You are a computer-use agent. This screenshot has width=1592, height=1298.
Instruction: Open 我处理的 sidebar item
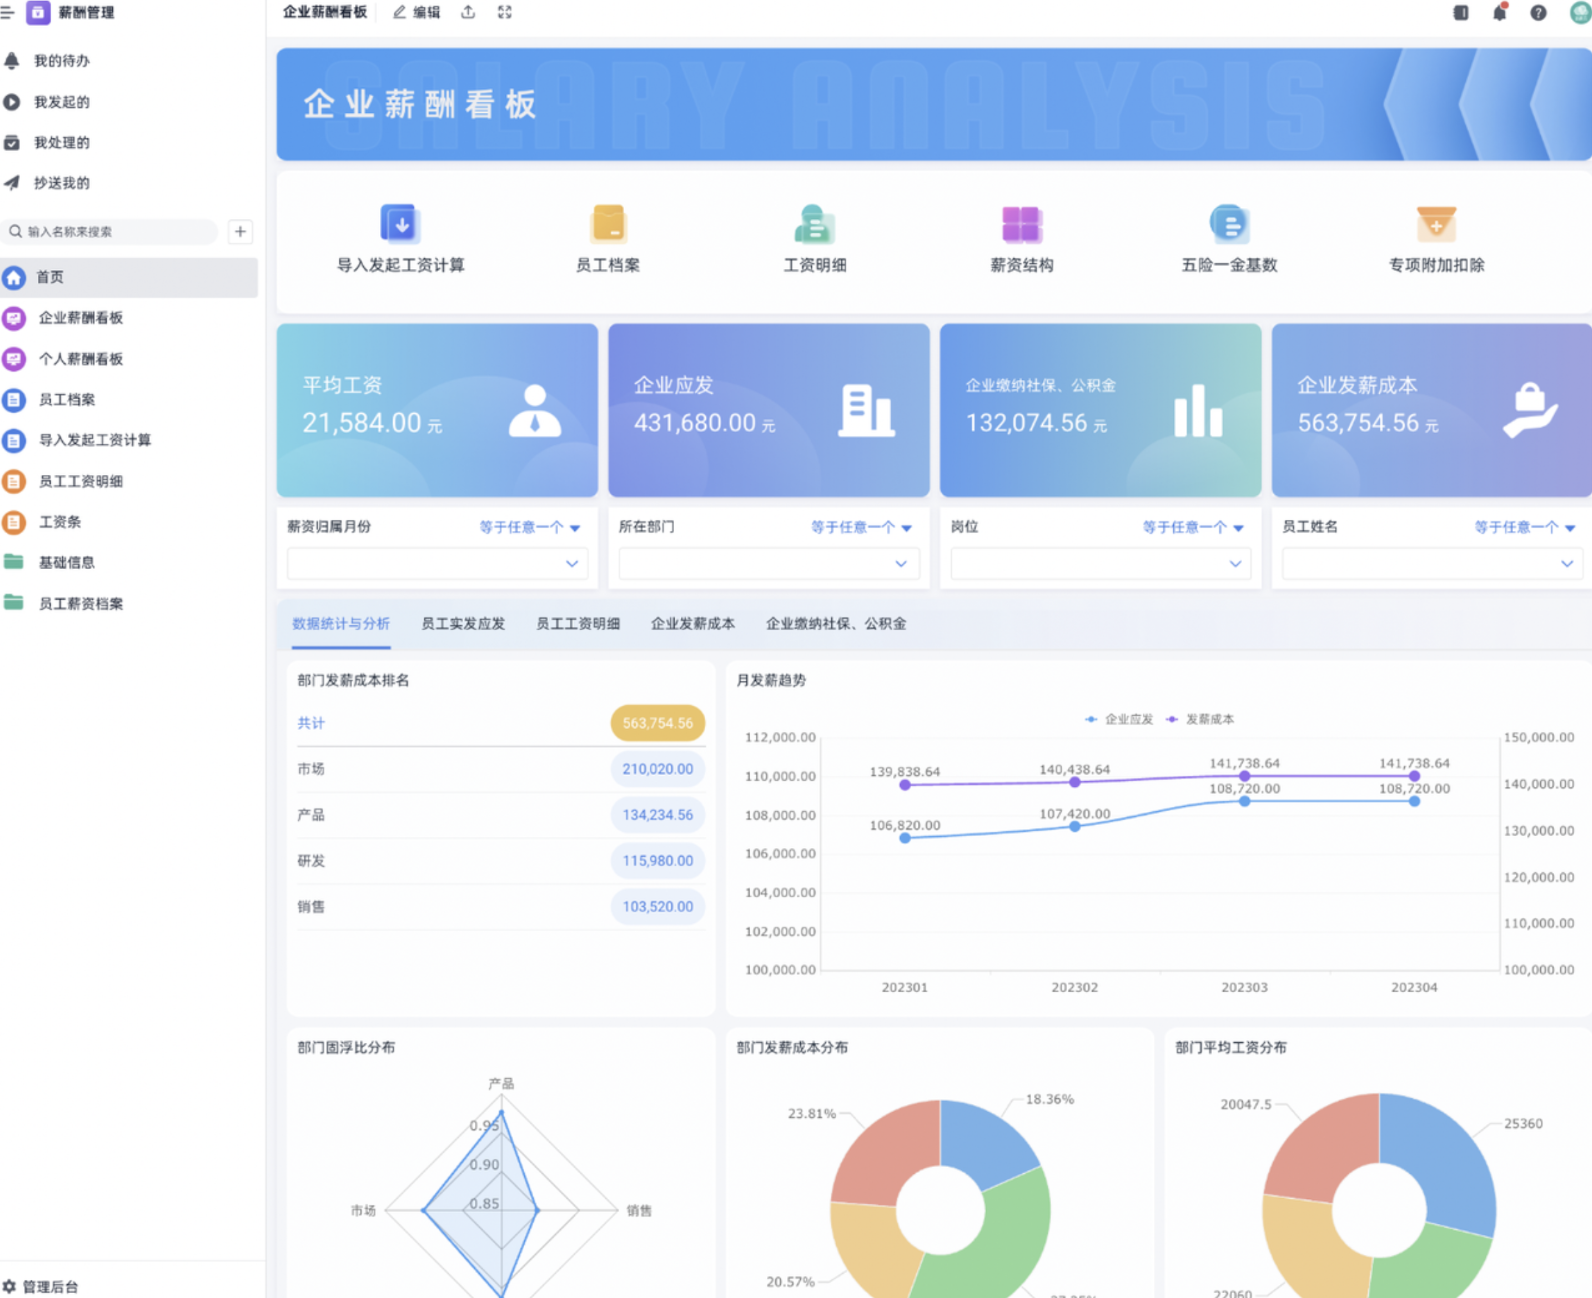click(61, 143)
